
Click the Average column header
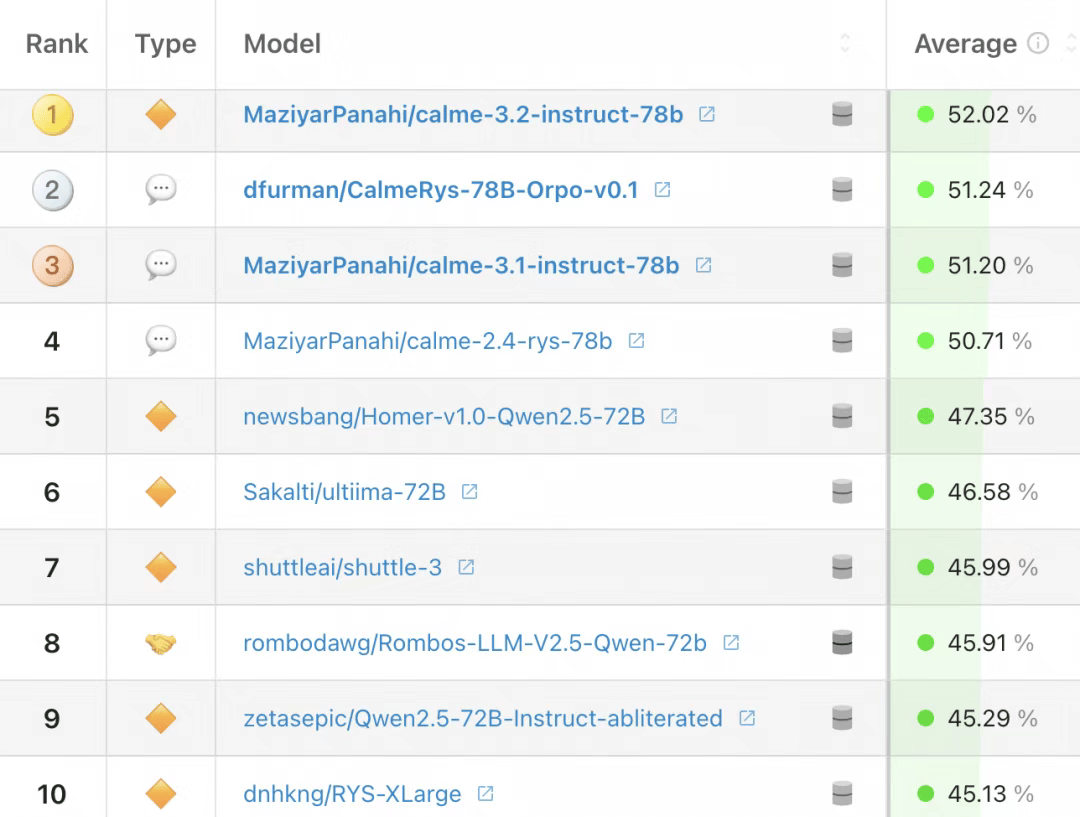(x=966, y=44)
